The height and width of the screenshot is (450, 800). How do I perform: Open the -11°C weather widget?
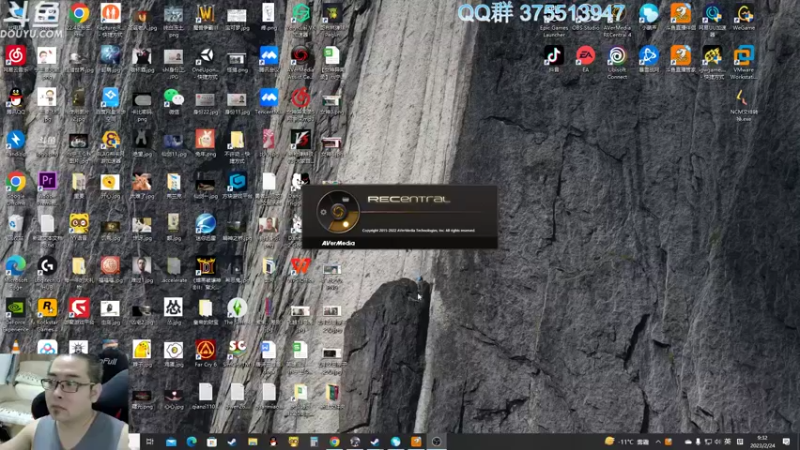[x=627, y=441]
